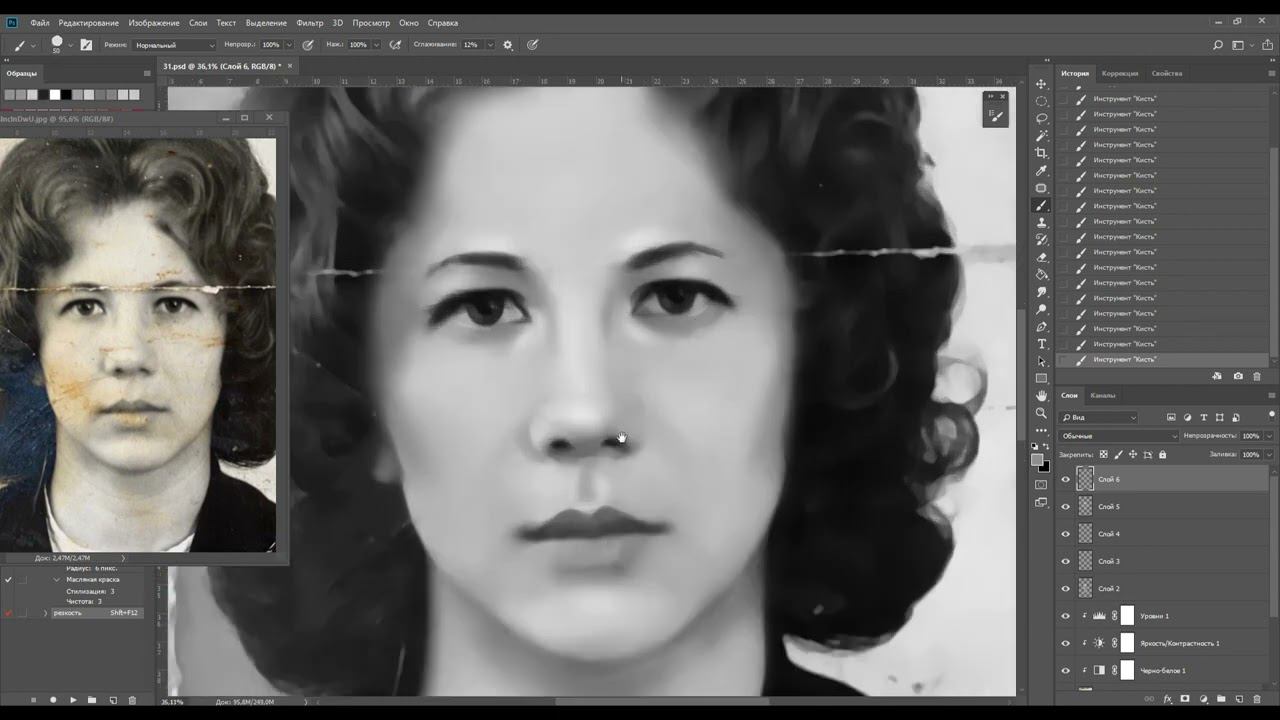
Task: Toggle visibility of Черно-белое 1 layer
Action: click(1065, 671)
